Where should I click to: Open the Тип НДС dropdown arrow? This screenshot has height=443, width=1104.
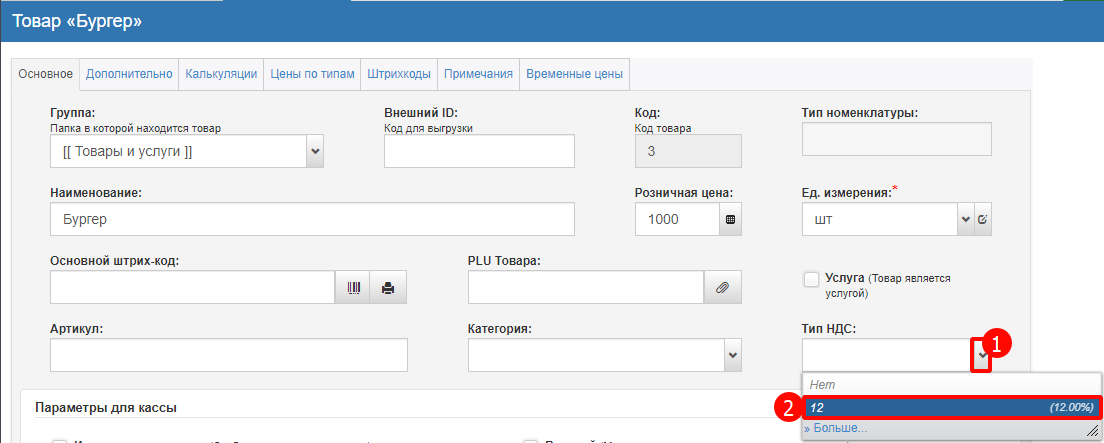[x=982, y=355]
